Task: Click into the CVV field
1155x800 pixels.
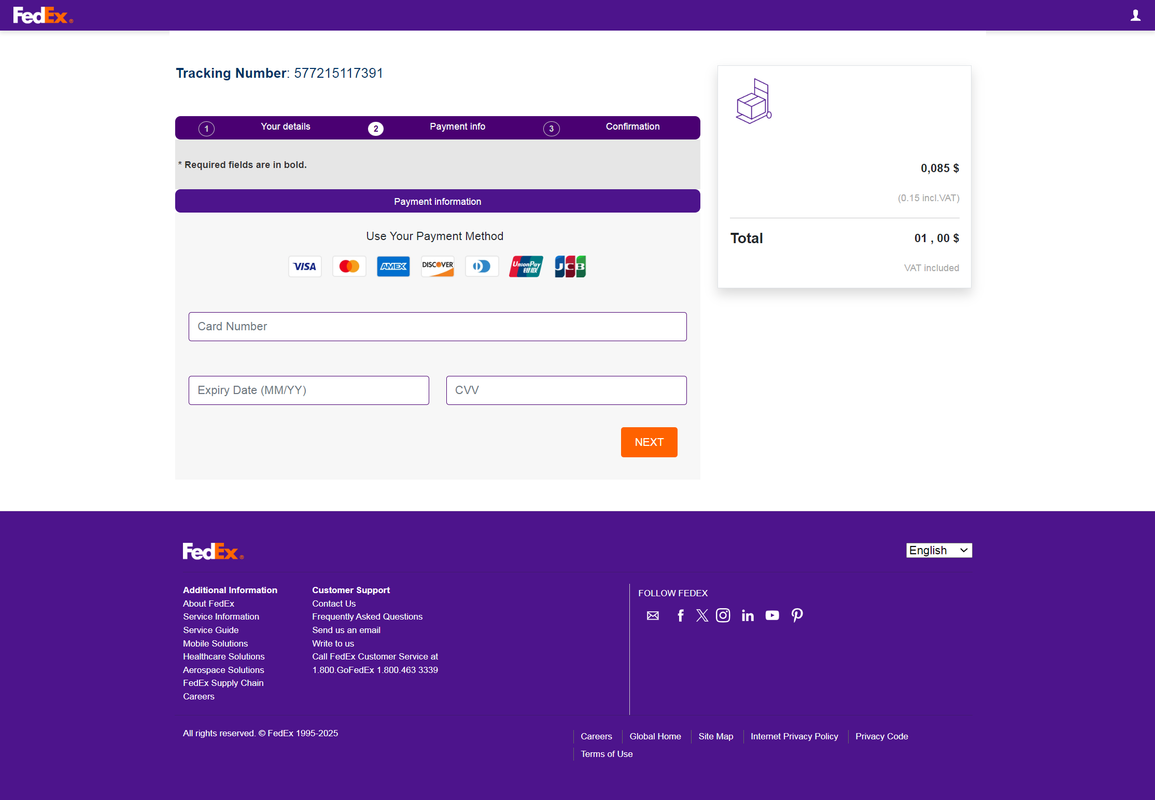Action: click(x=566, y=390)
